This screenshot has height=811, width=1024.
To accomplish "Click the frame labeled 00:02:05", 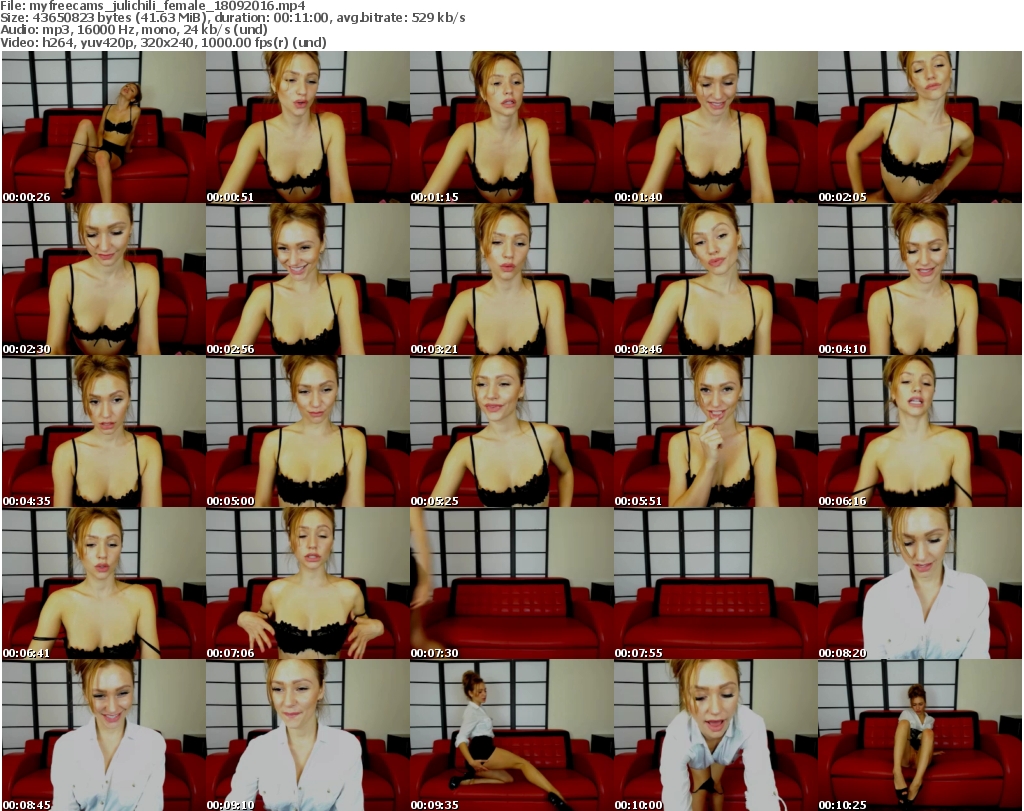I will 919,128.
